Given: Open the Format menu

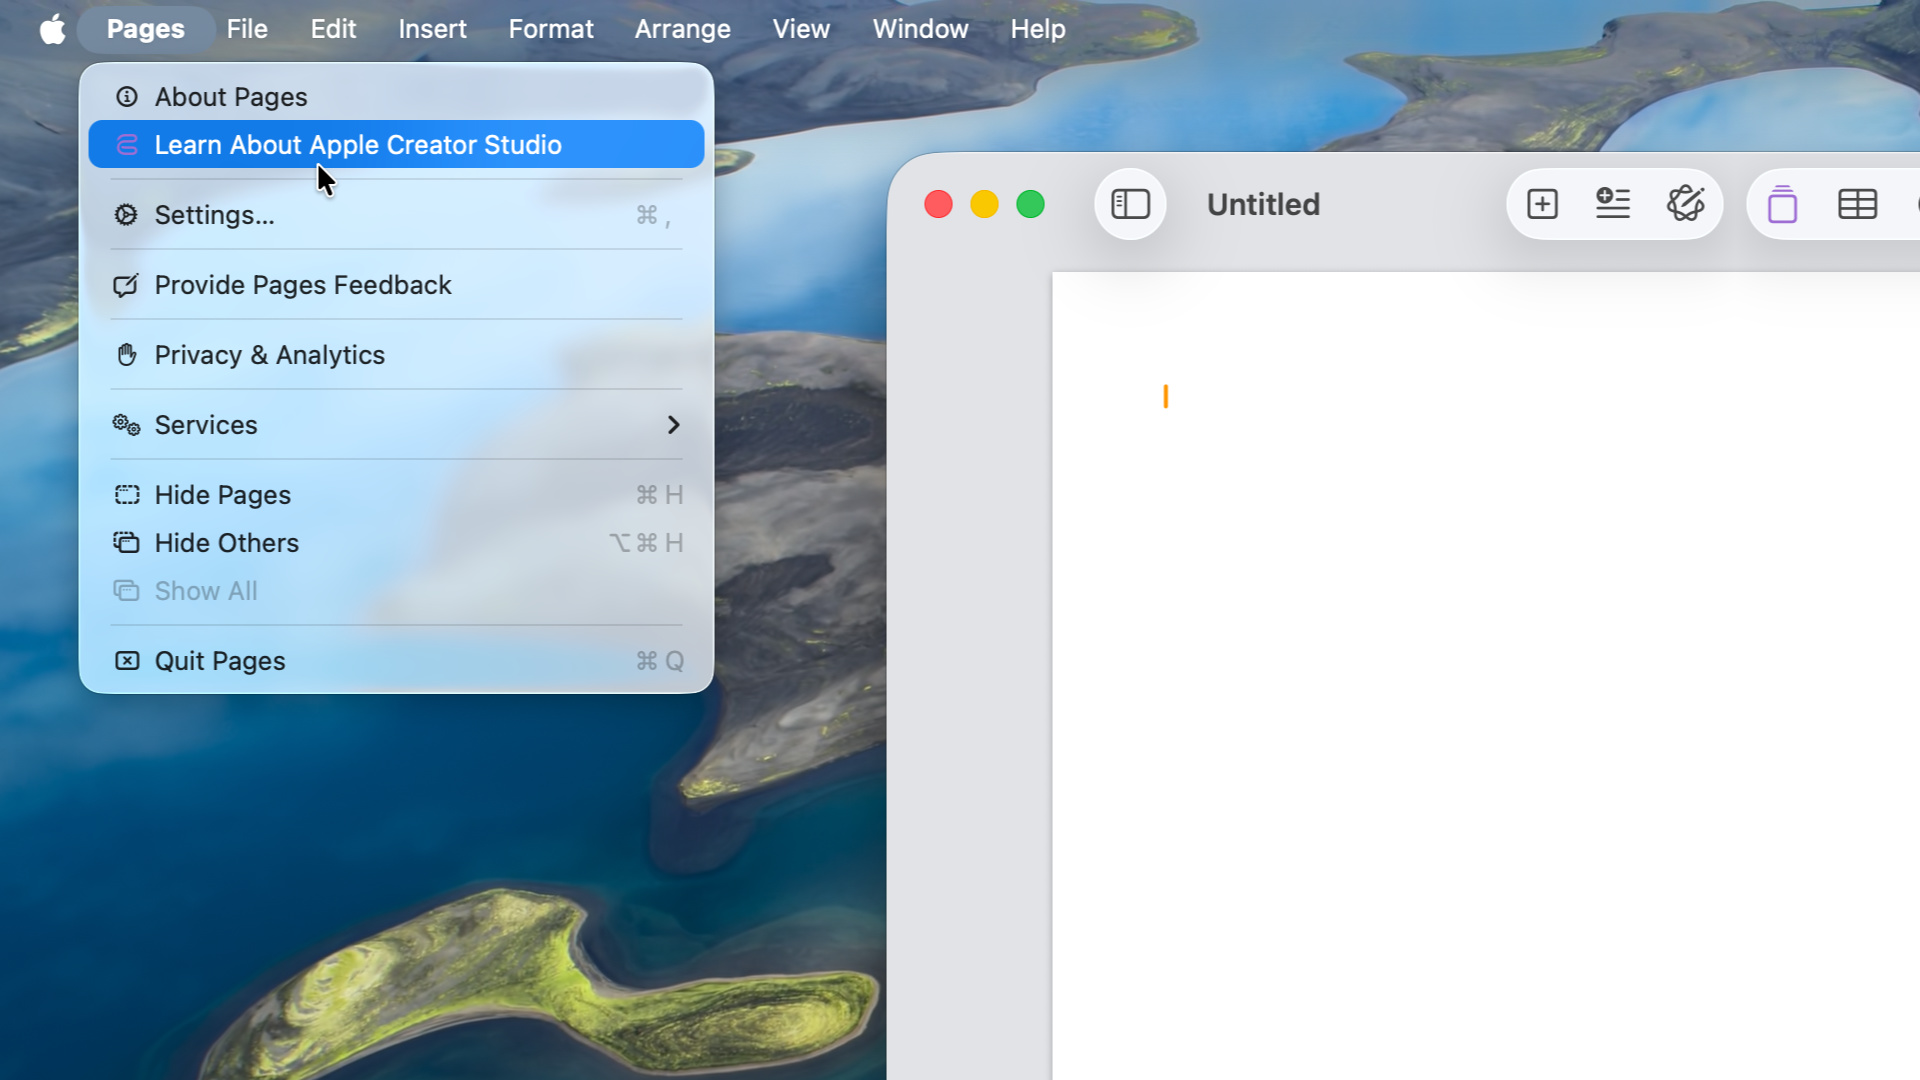Looking at the screenshot, I should point(550,29).
